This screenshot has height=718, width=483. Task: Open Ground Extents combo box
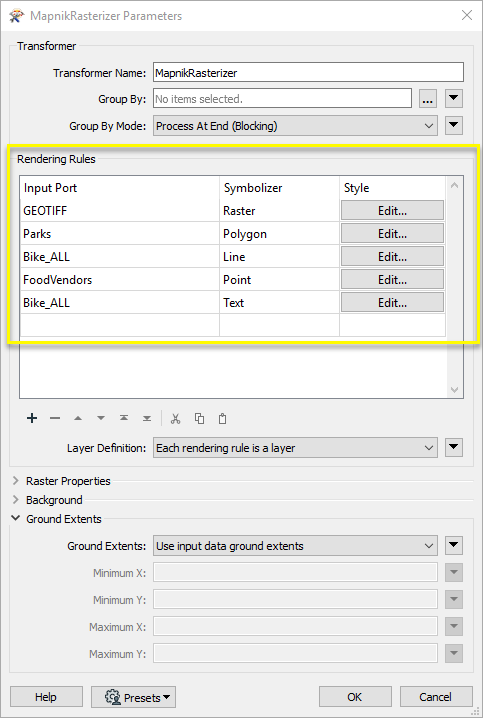(x=295, y=546)
